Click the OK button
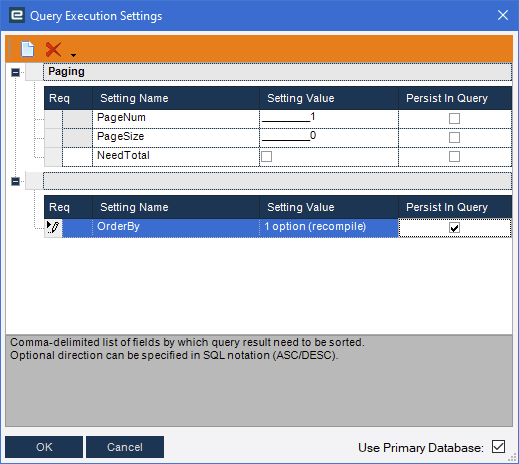519x464 pixels. tap(44, 447)
